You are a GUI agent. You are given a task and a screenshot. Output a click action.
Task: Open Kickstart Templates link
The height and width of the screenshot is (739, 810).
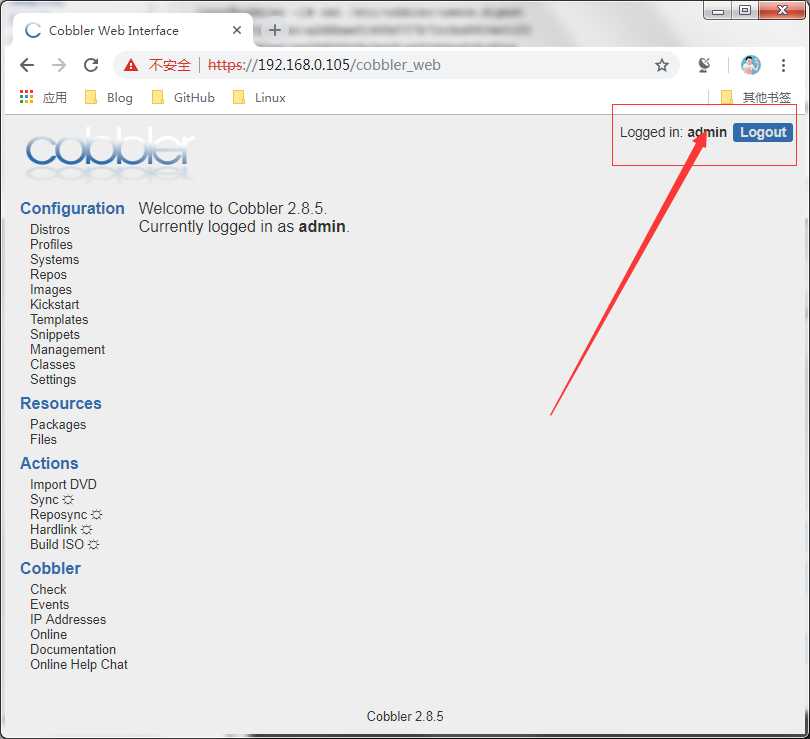coord(59,312)
